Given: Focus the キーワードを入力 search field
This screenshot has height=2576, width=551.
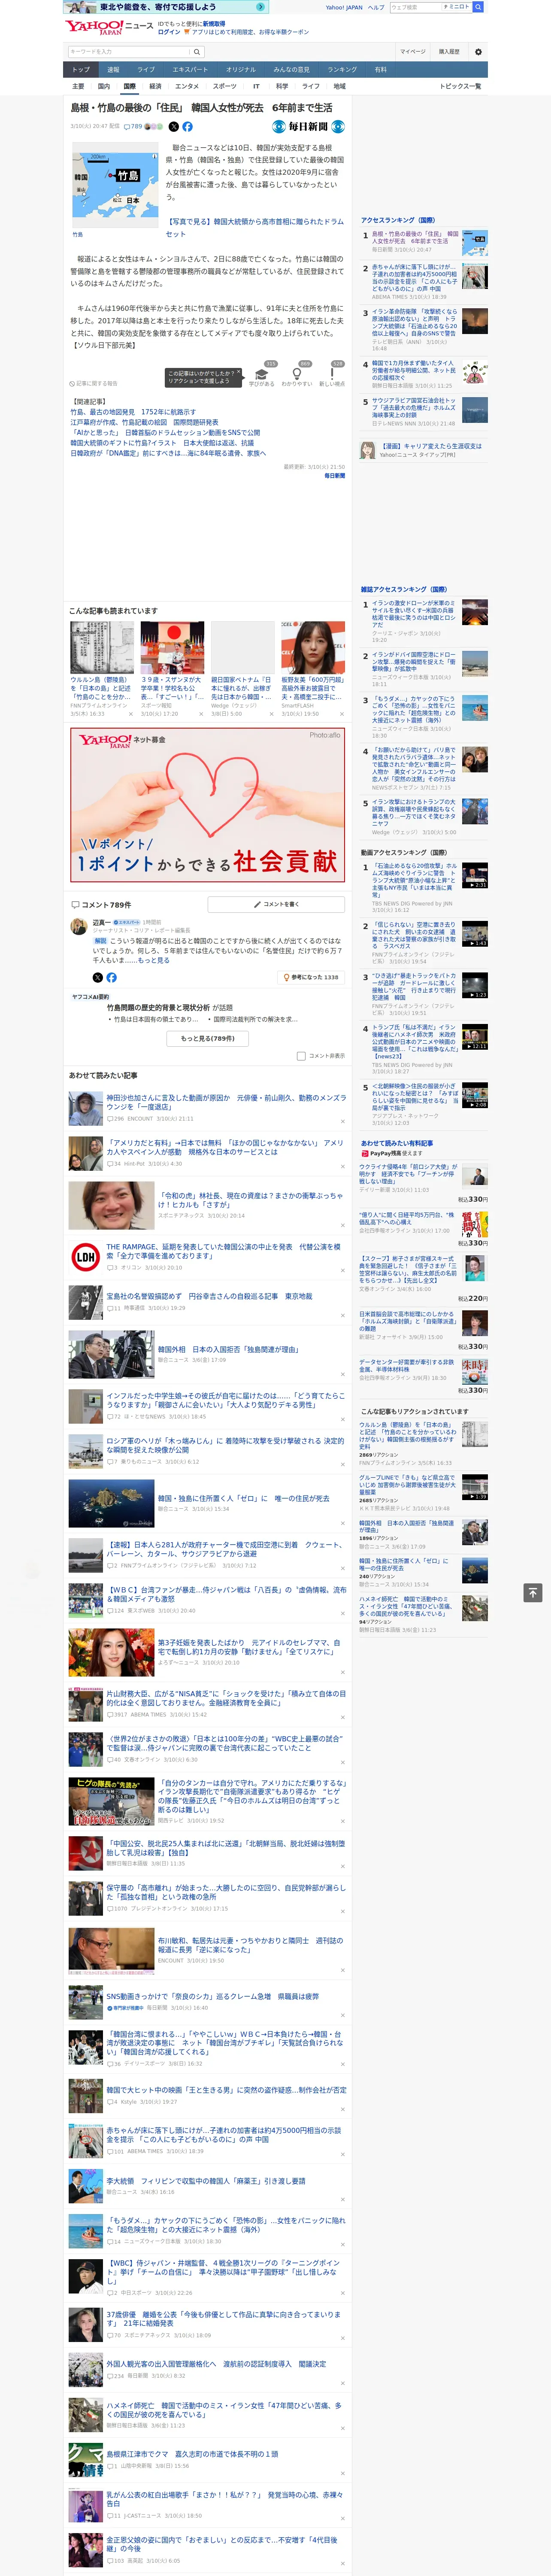Looking at the screenshot, I should click(x=128, y=51).
